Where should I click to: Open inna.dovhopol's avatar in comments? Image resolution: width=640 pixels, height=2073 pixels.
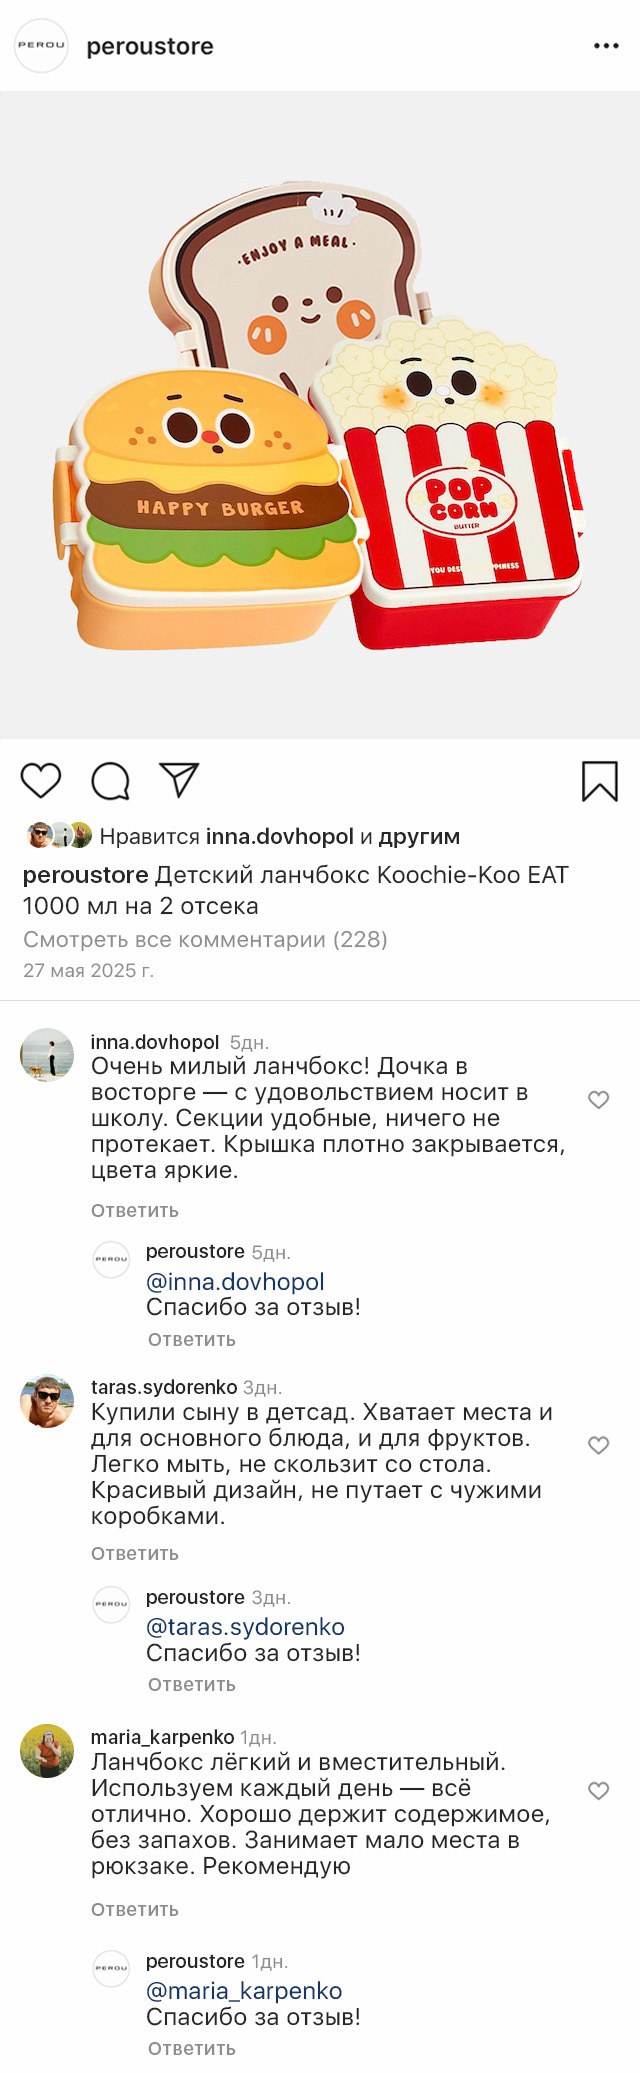tap(47, 1055)
